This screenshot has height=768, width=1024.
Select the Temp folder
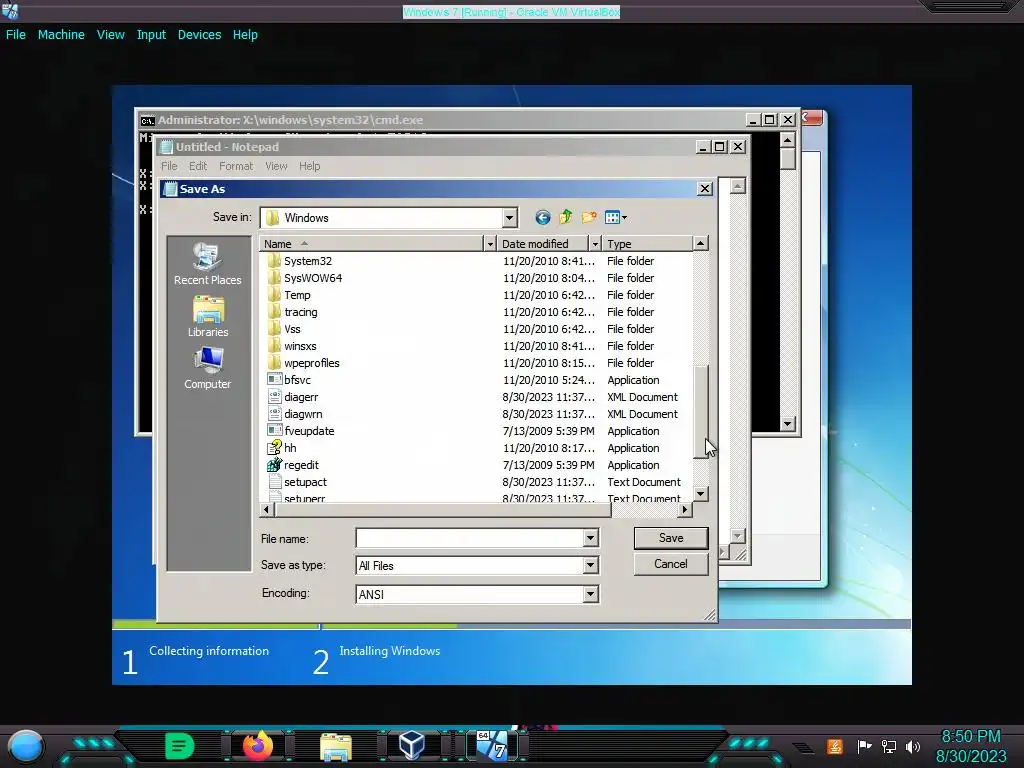tap(297, 295)
